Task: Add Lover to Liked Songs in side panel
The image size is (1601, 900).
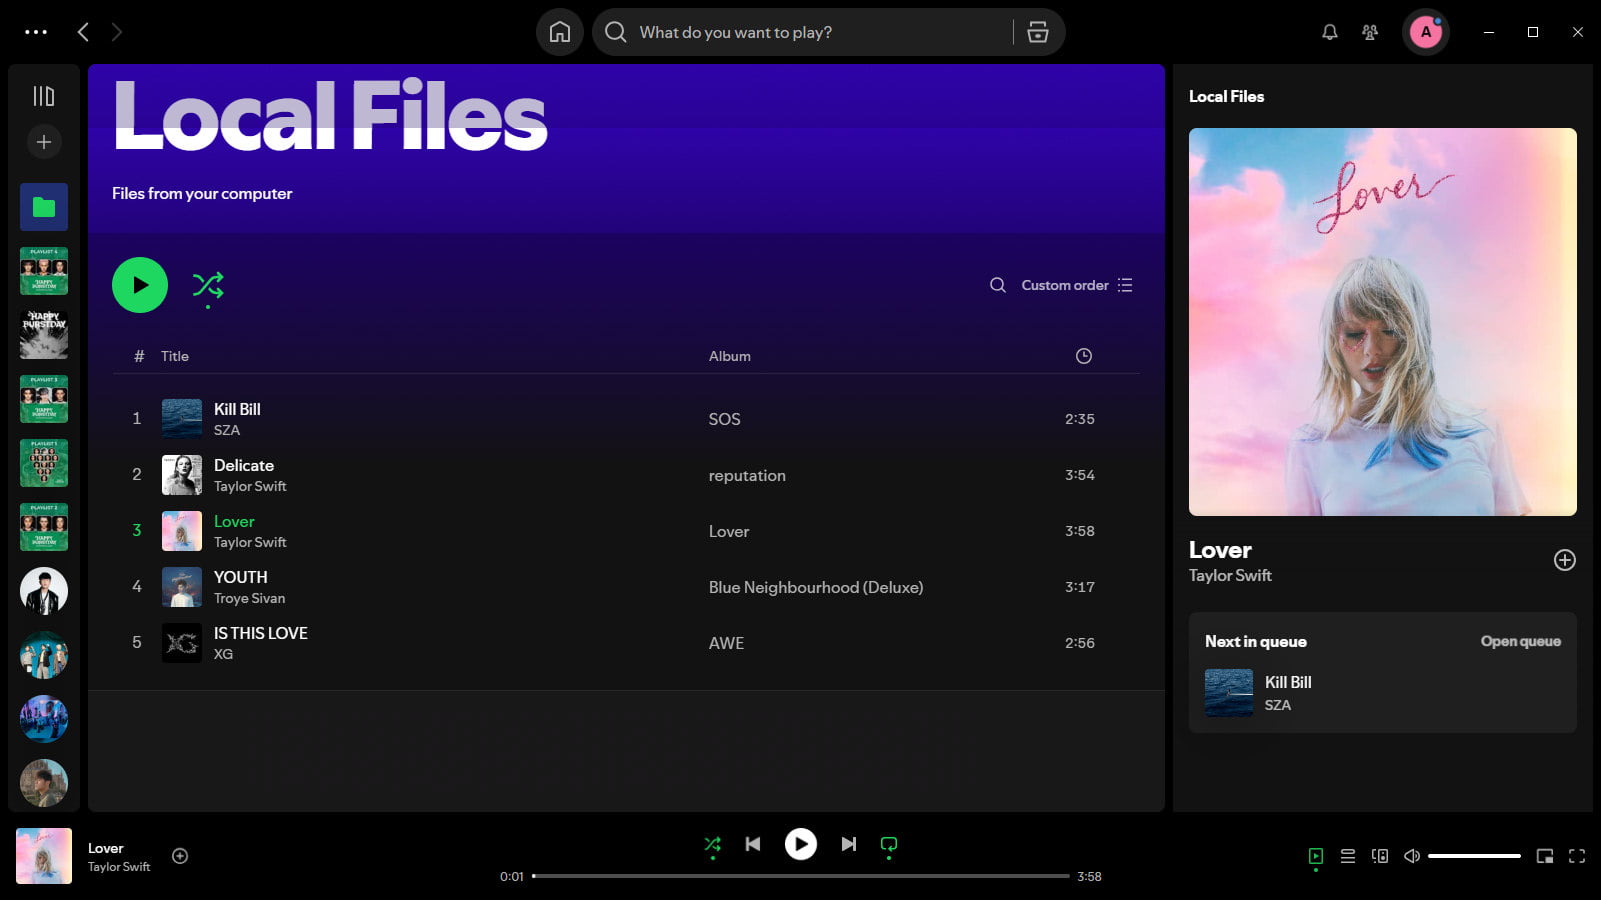Action: click(1565, 560)
